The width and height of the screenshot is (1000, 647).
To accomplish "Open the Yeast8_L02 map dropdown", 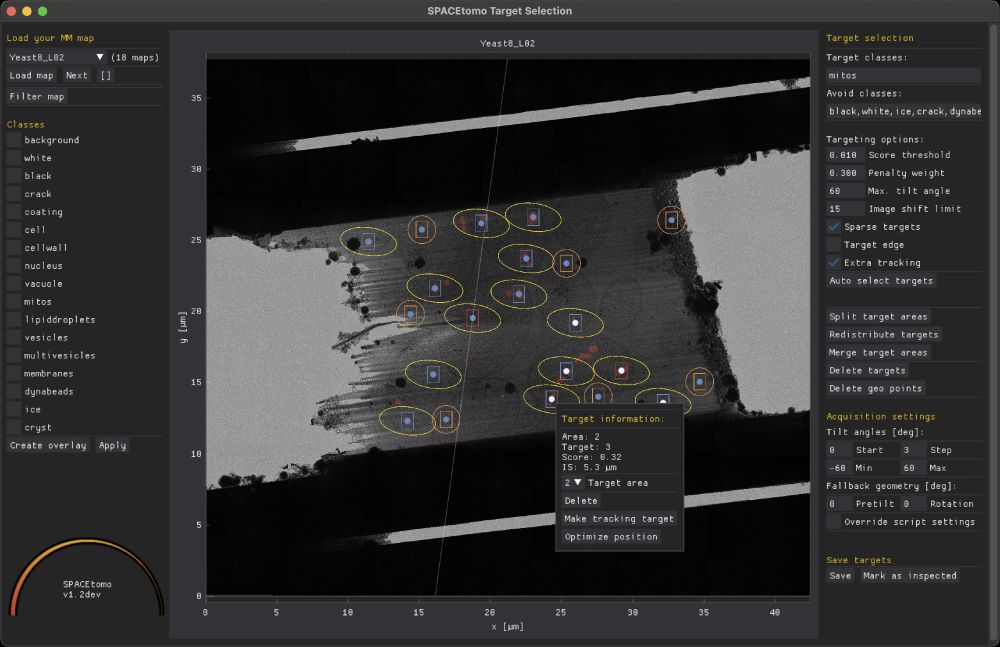I will pos(57,57).
